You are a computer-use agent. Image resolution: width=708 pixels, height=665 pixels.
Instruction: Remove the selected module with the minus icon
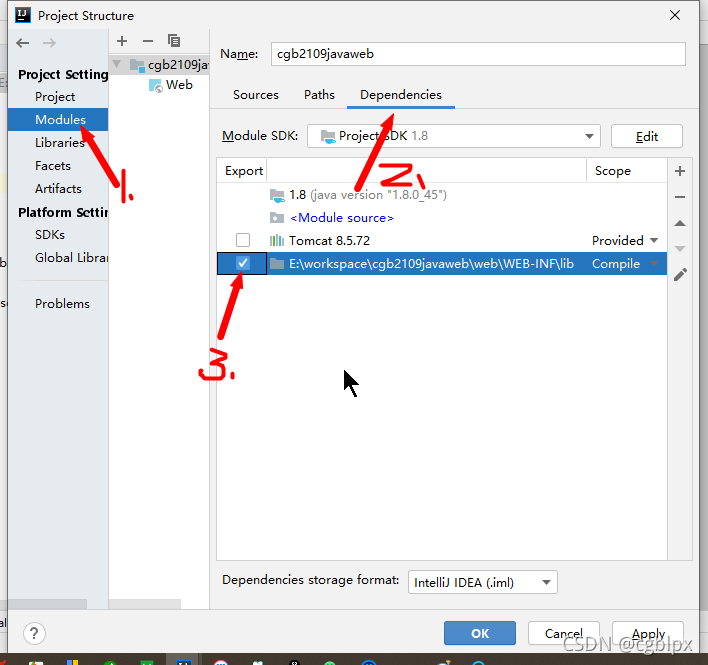pyautogui.click(x=148, y=41)
